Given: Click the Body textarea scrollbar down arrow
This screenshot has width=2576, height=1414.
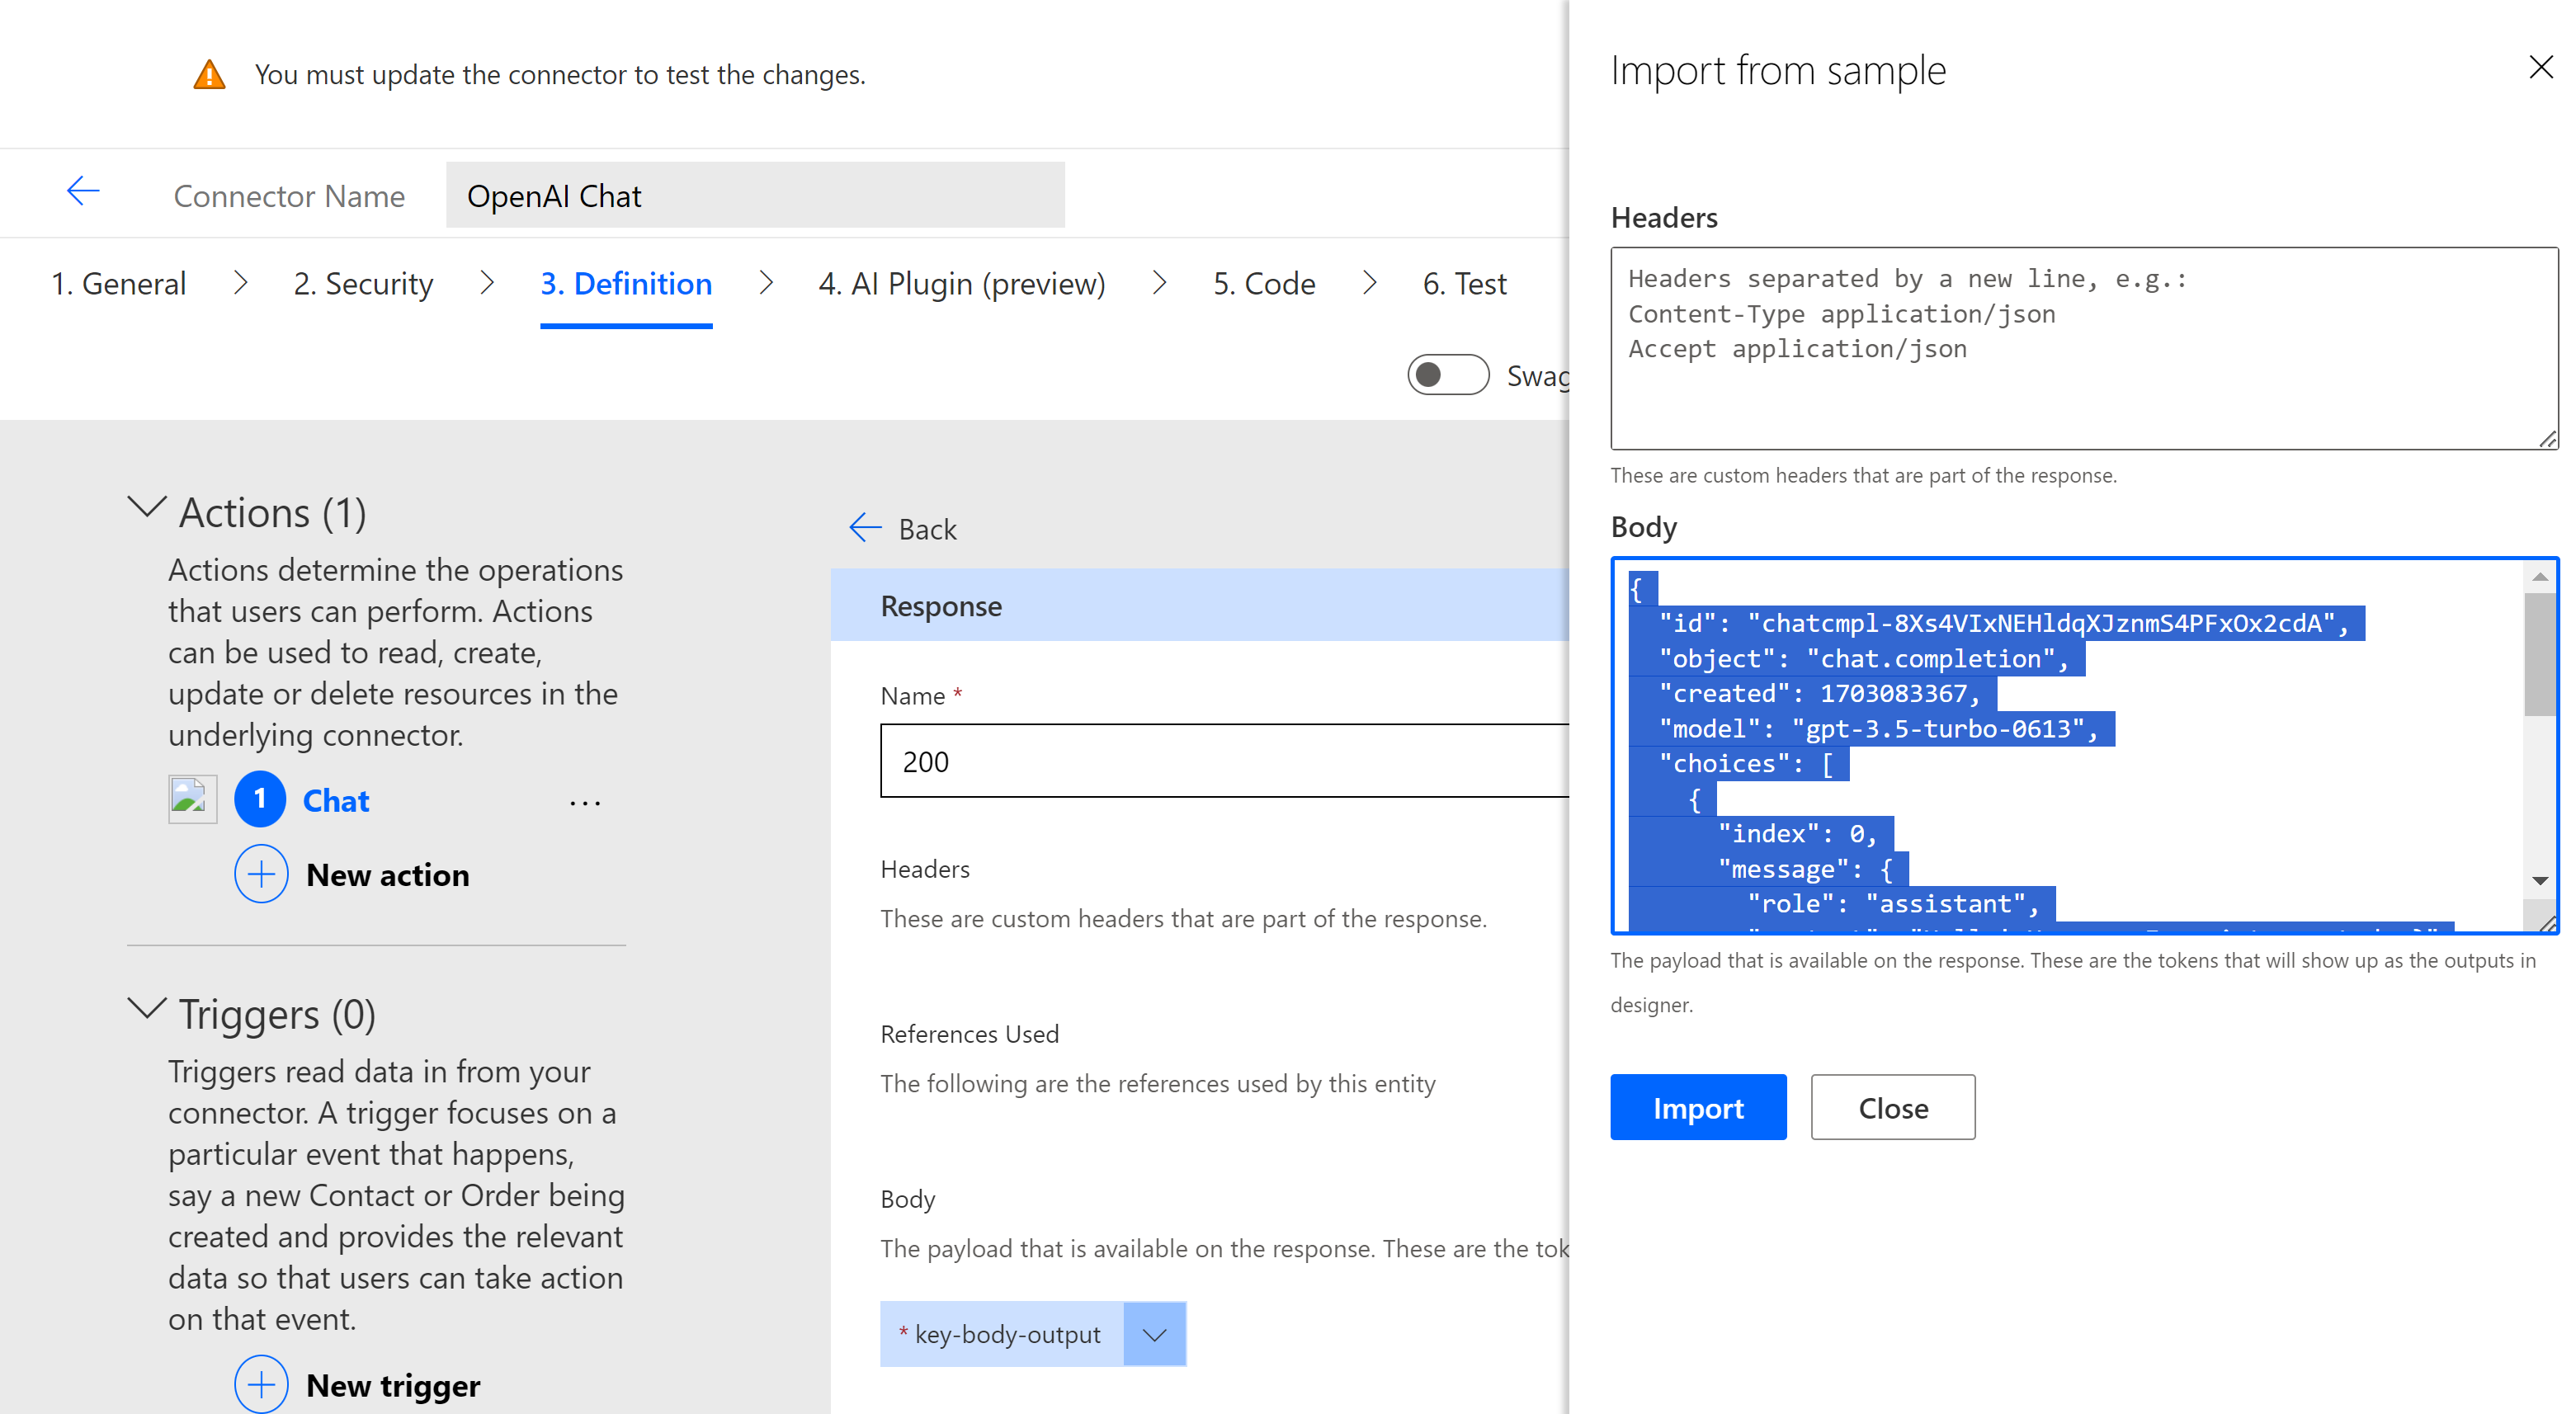Looking at the screenshot, I should 2539,881.
